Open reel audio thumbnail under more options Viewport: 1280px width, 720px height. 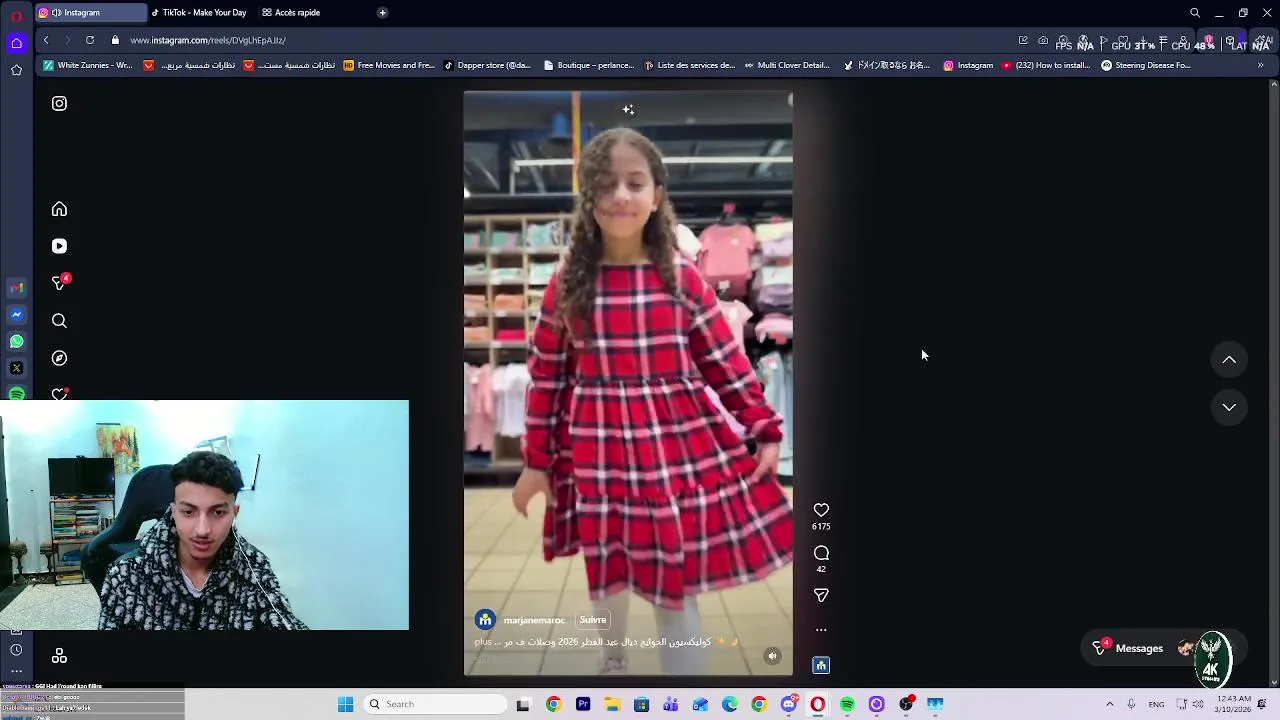(821, 665)
